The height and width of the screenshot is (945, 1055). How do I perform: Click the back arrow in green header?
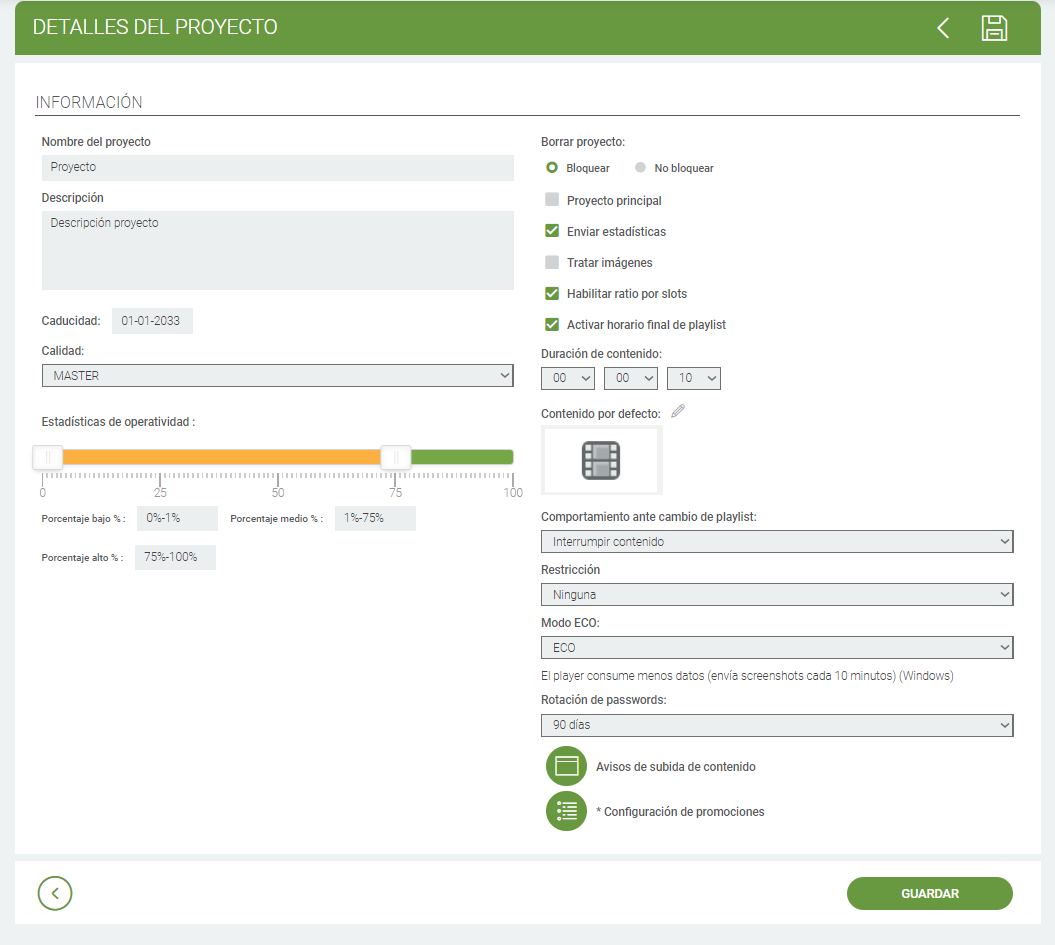pyautogui.click(x=943, y=28)
